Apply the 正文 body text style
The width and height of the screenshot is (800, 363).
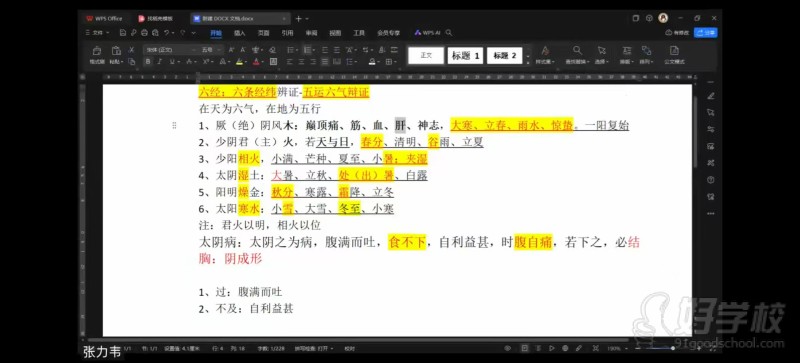(426, 56)
